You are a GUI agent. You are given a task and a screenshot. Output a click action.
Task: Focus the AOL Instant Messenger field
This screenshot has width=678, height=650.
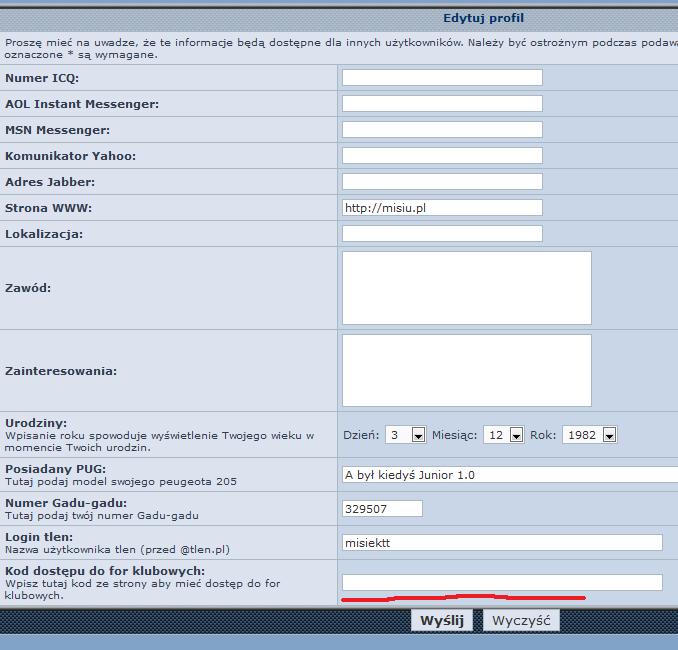[442, 104]
